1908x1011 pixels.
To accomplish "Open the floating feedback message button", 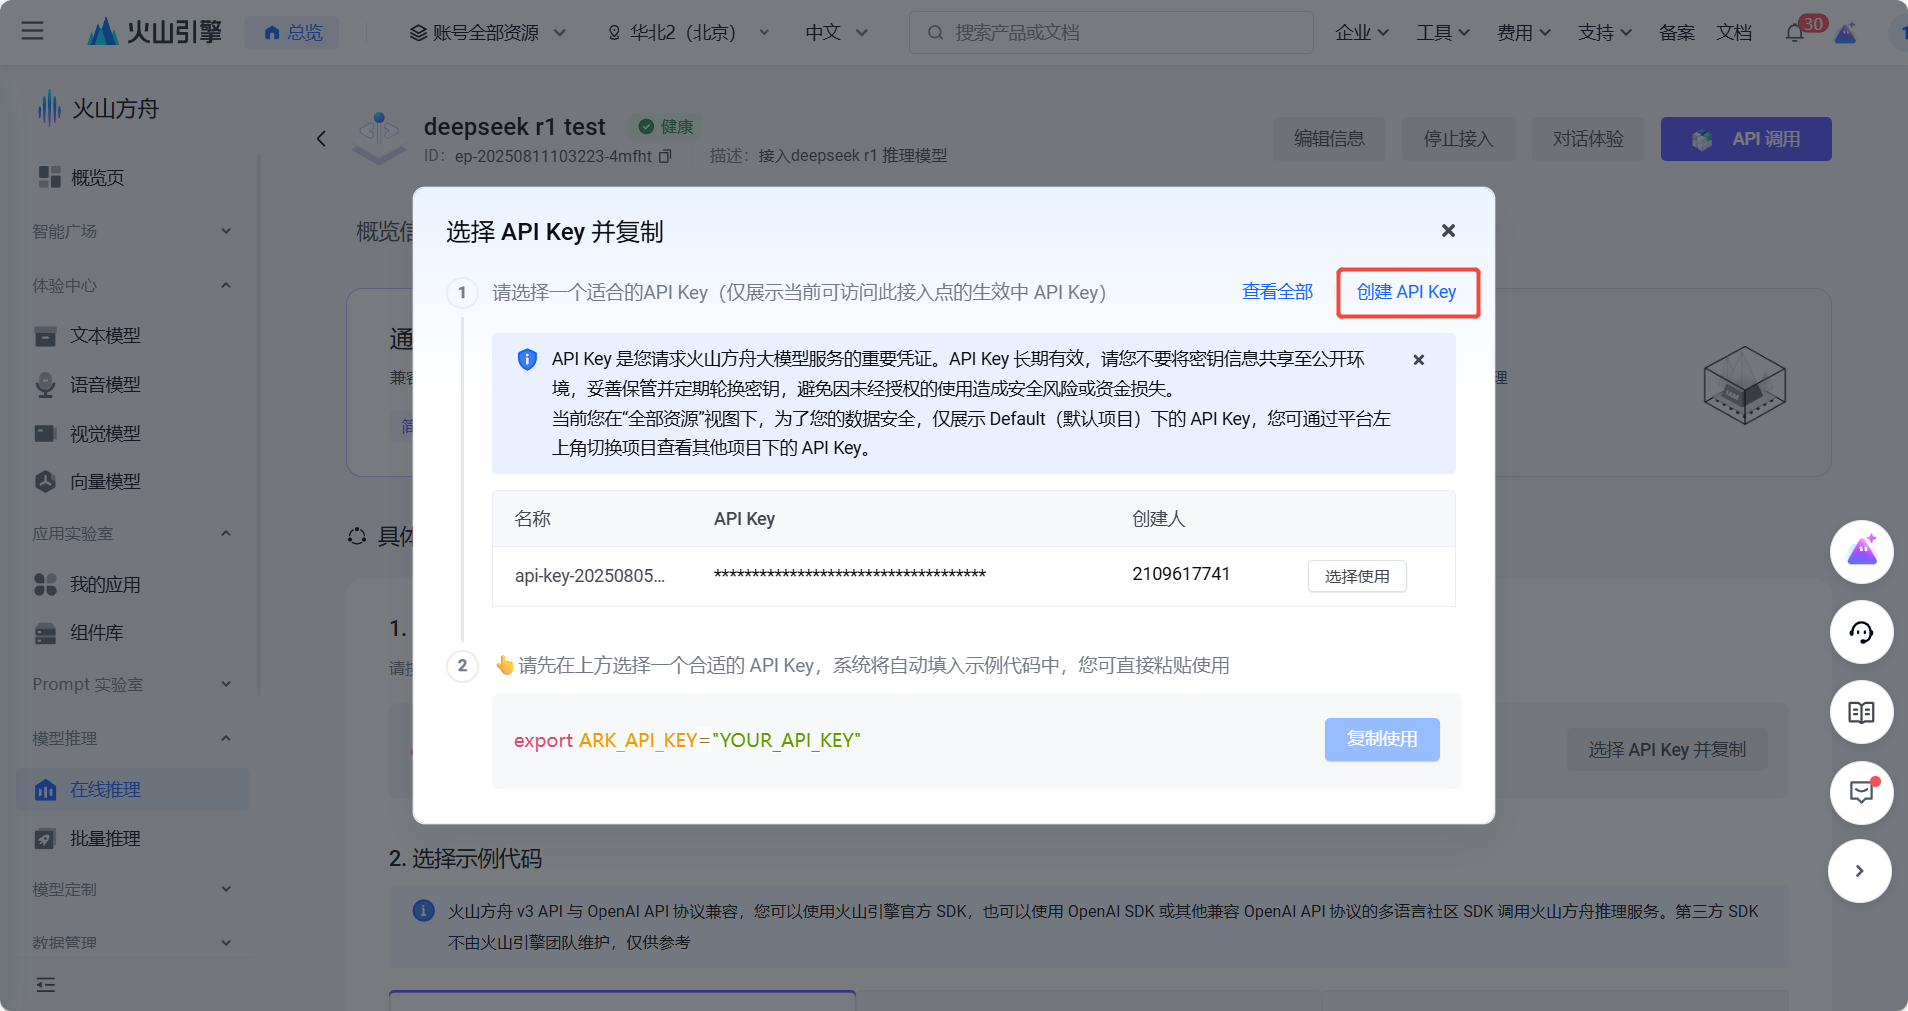I will 1861,793.
